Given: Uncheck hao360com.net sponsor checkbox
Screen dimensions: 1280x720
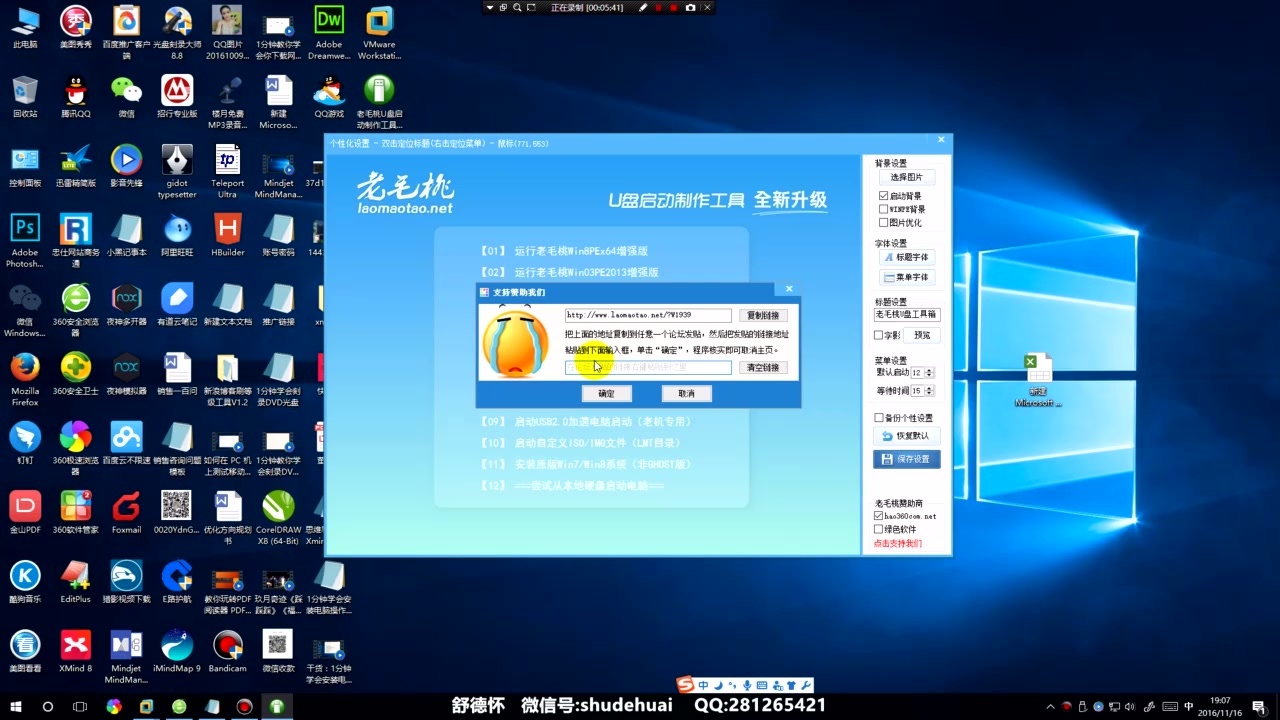Looking at the screenshot, I should click(x=879, y=516).
